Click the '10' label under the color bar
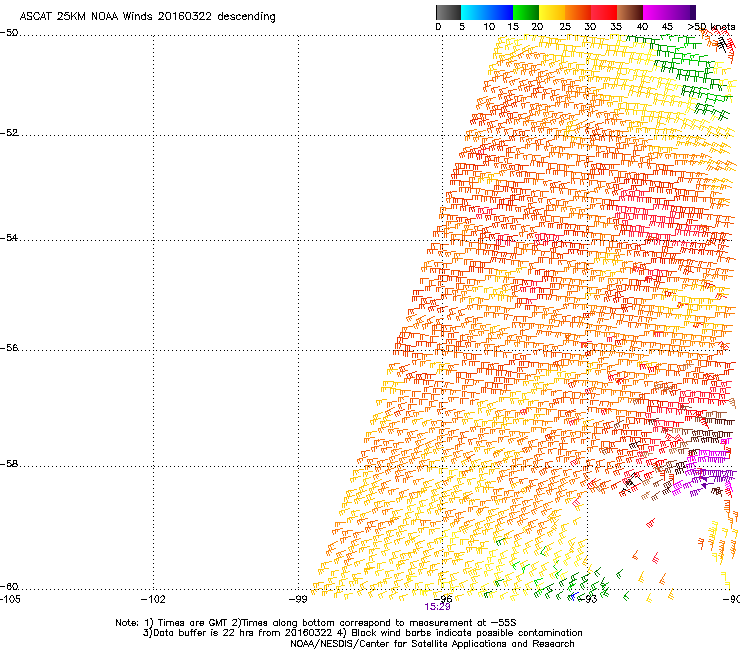This screenshot has width=740, height=650. coord(489,27)
